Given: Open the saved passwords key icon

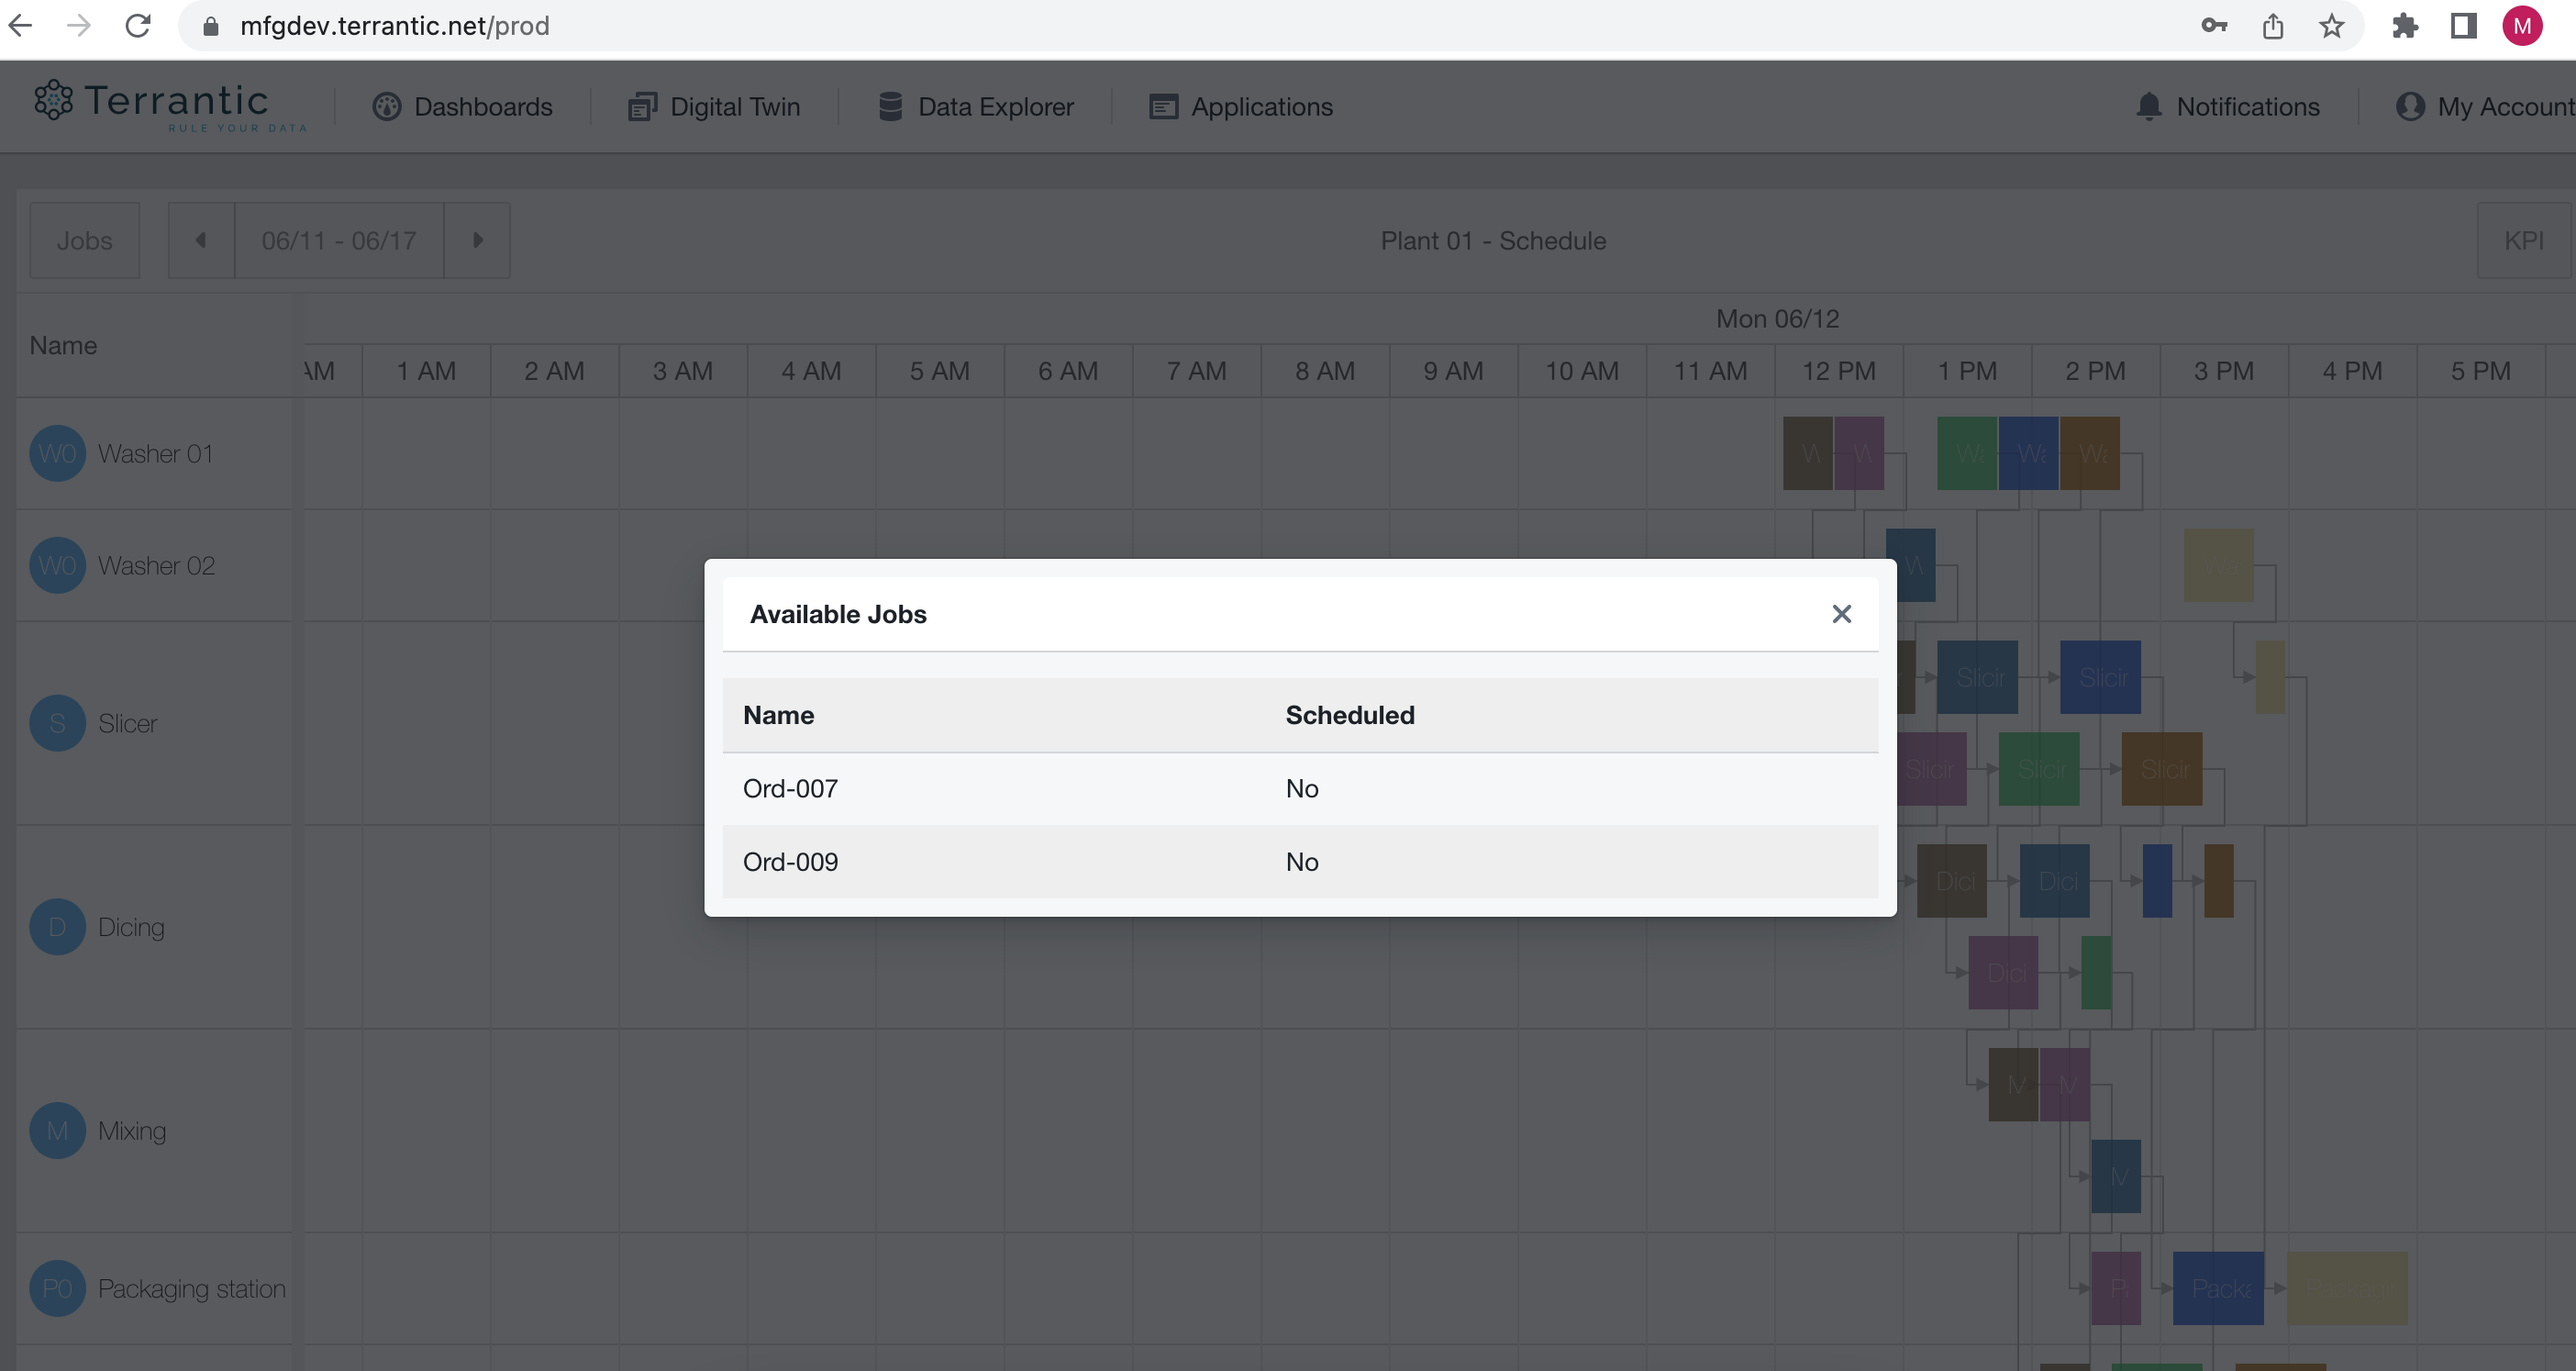Looking at the screenshot, I should click(x=2214, y=26).
